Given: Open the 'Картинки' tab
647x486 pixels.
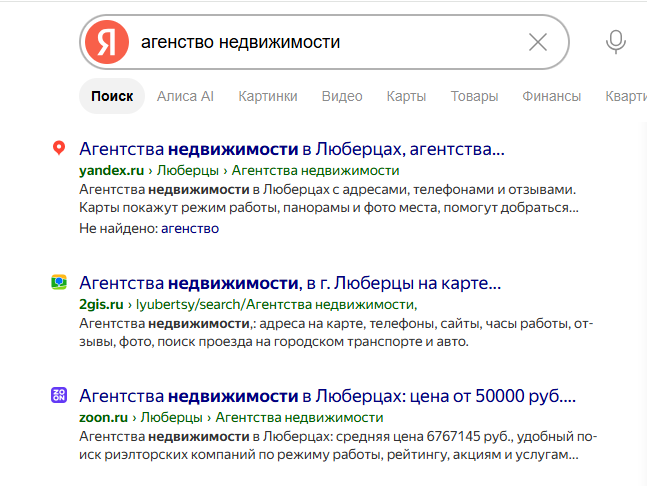Looking at the screenshot, I should point(268,96).
